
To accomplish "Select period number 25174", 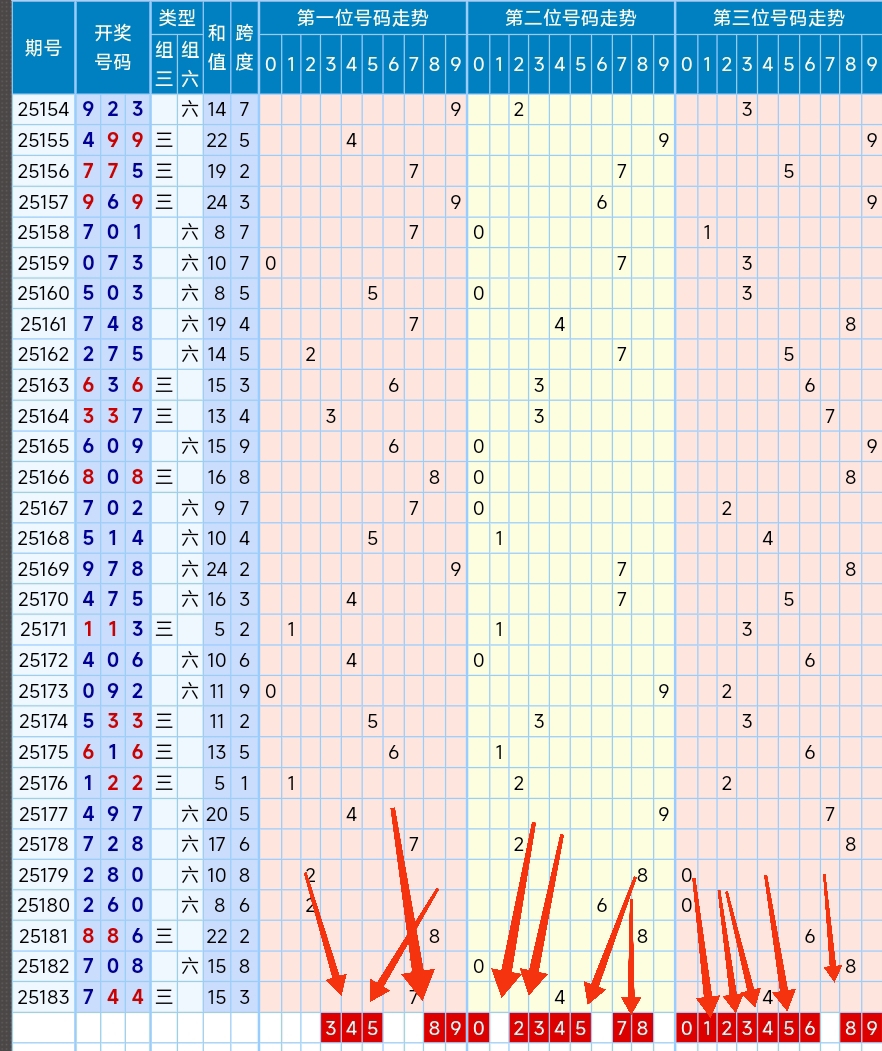I will (x=44, y=721).
